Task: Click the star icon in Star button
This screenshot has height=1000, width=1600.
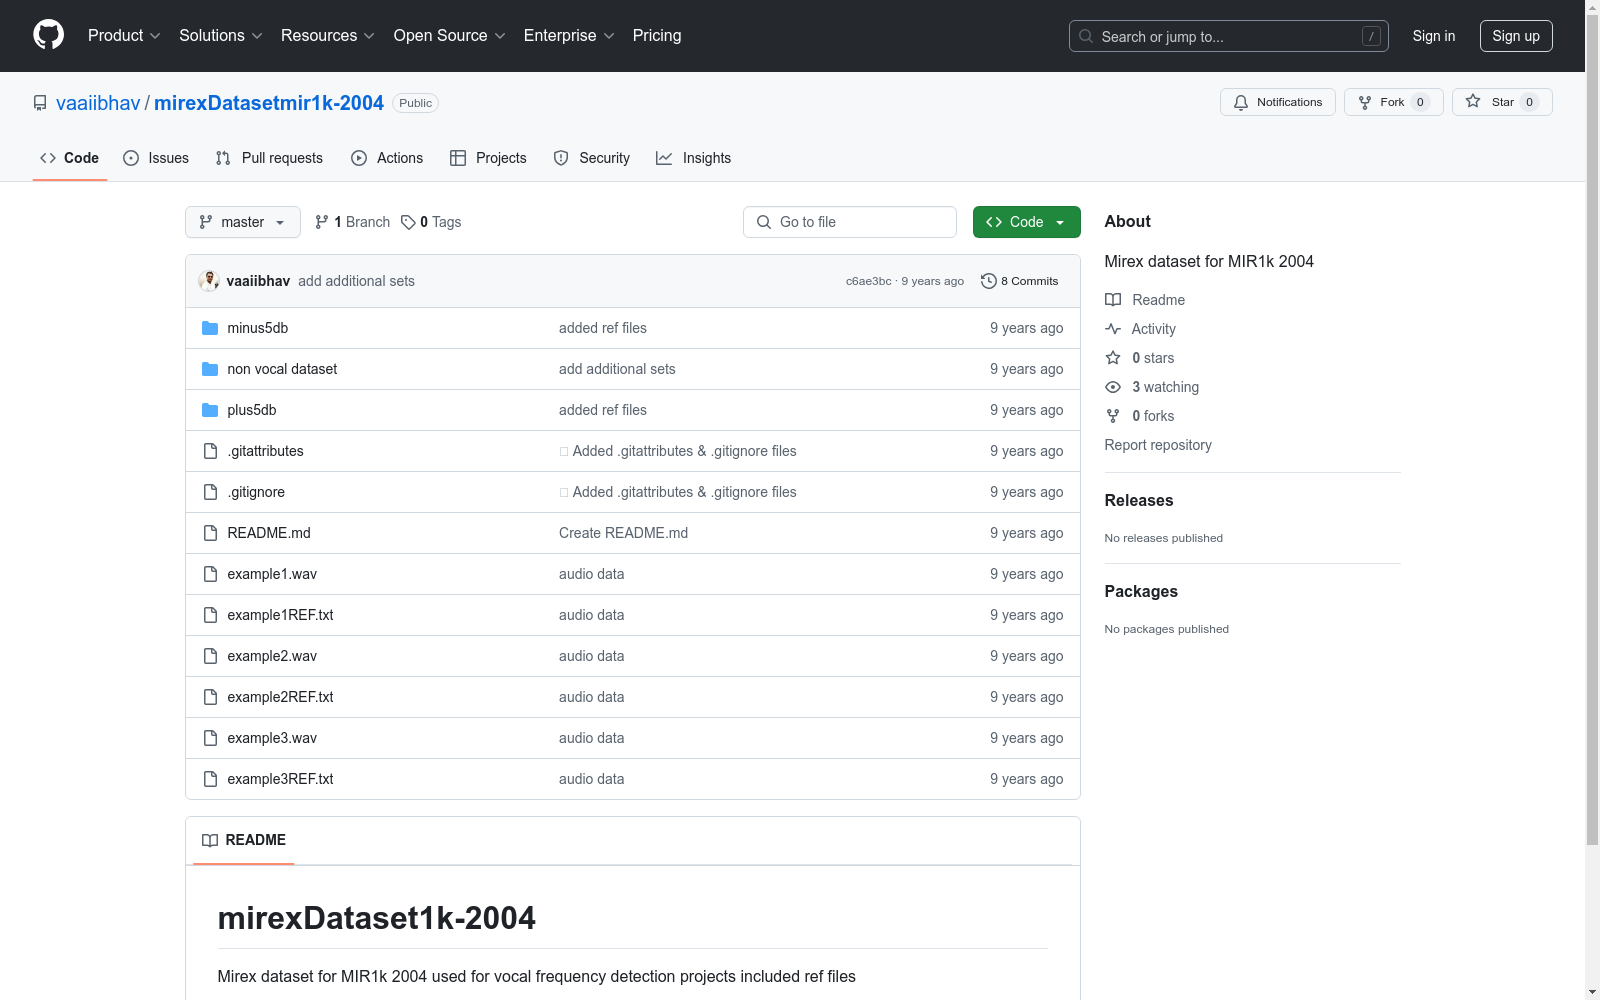Action: point(1473,101)
